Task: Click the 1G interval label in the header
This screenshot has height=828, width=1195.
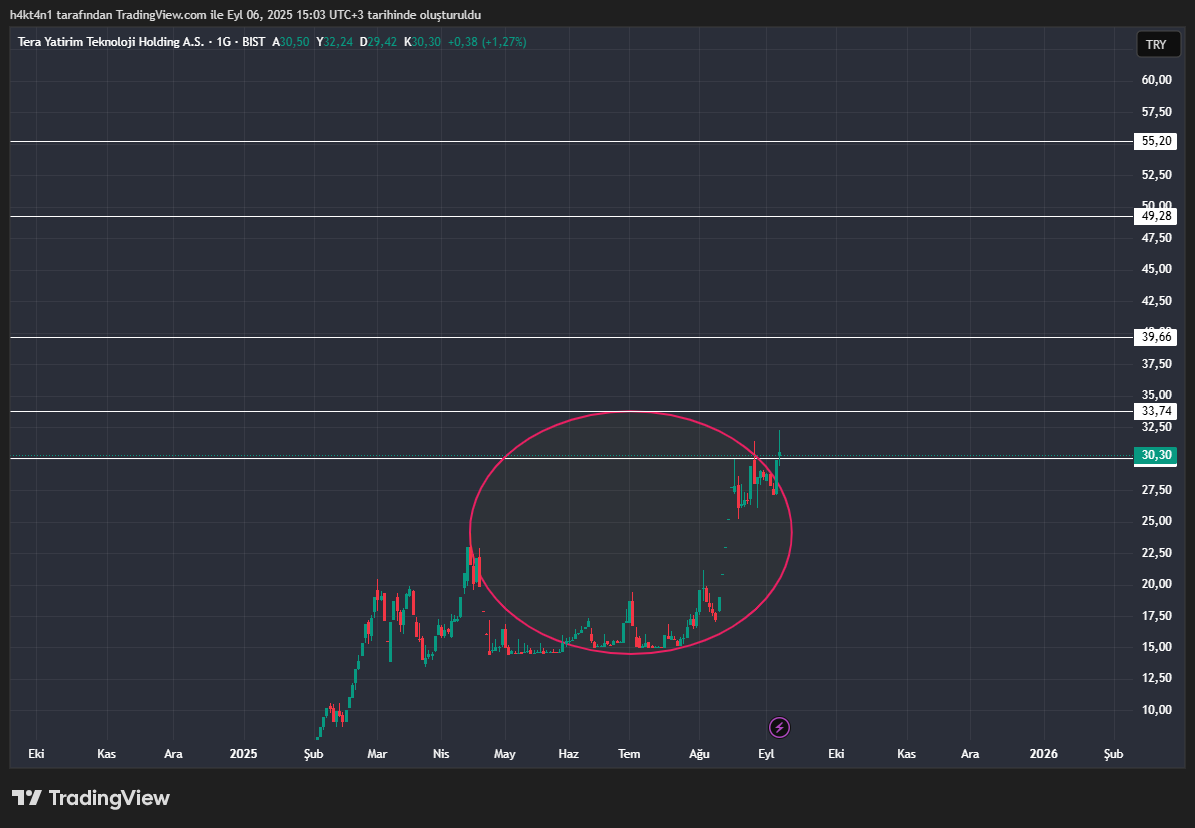Action: 223,42
